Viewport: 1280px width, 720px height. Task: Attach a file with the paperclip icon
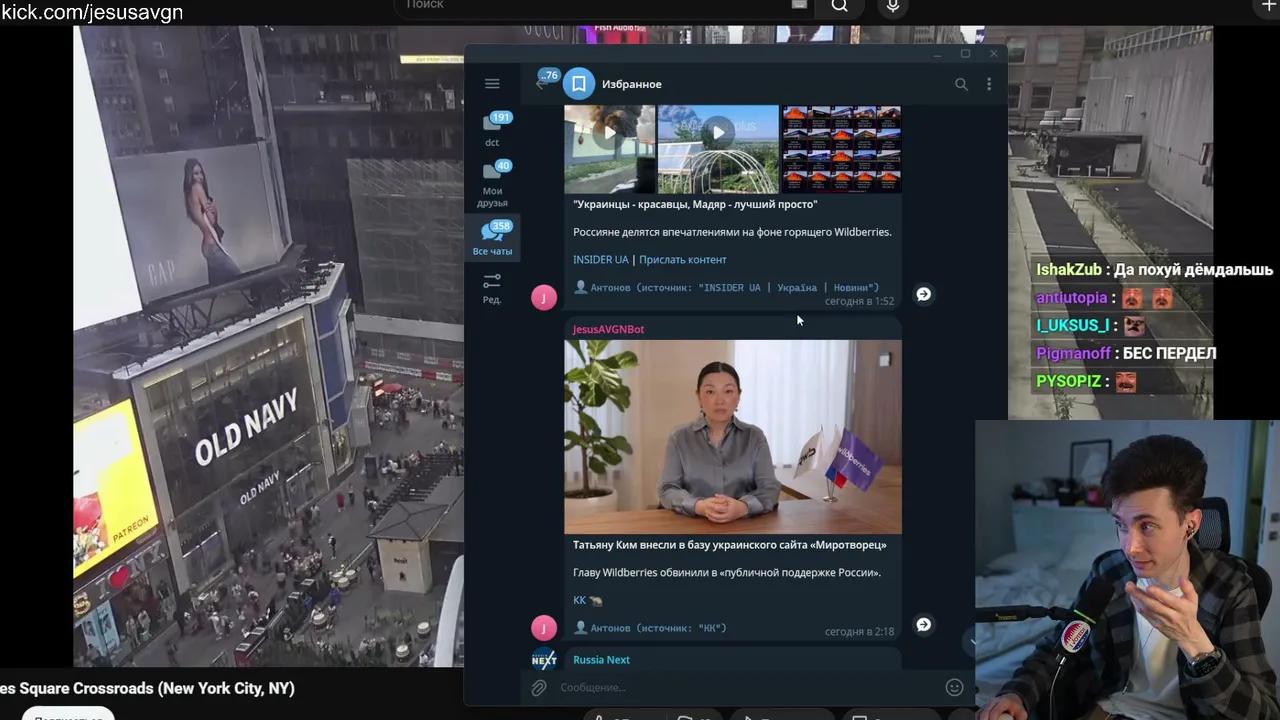click(538, 688)
